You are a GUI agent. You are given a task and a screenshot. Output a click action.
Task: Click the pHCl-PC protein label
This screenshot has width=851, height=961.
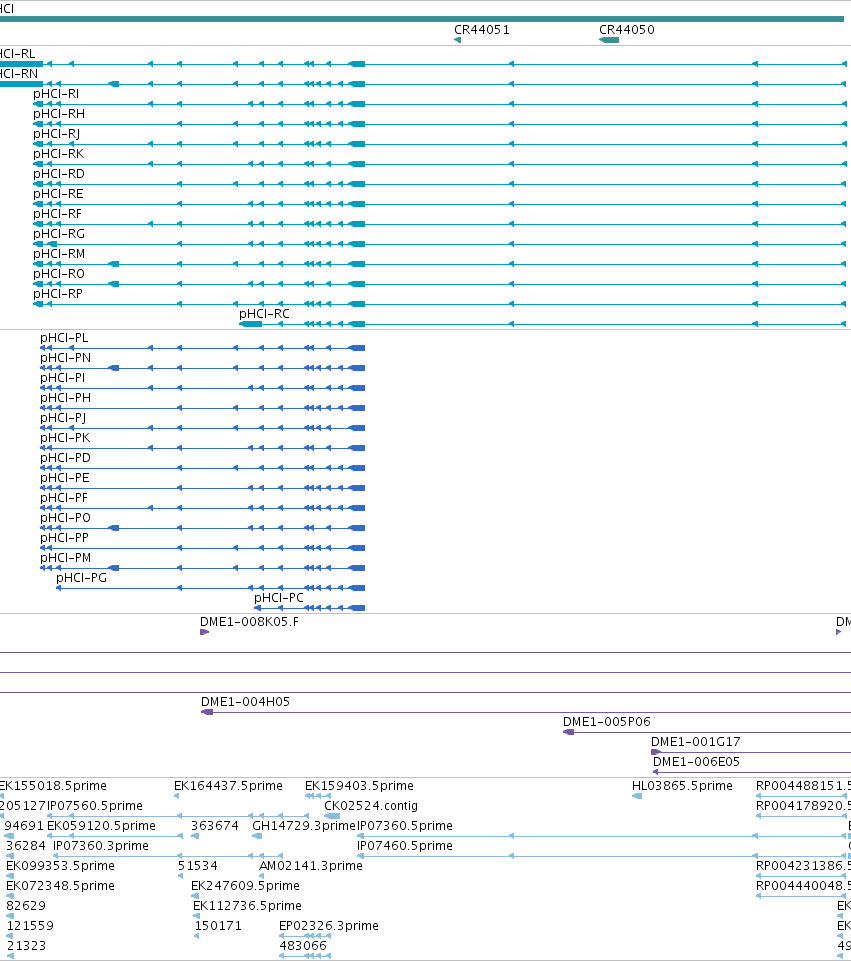(x=279, y=598)
